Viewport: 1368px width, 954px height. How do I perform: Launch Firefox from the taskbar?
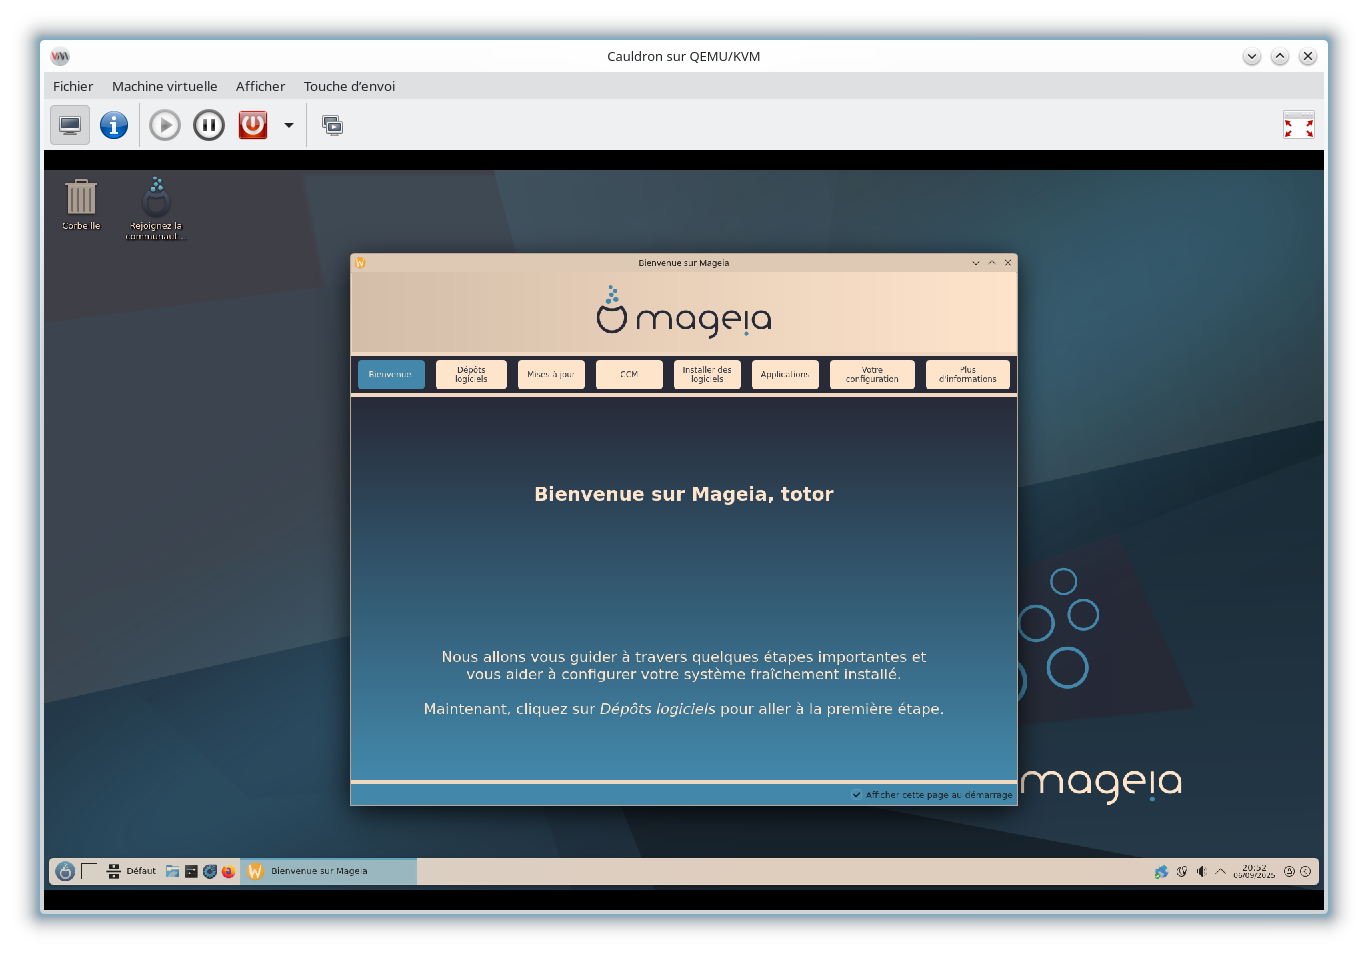point(228,871)
